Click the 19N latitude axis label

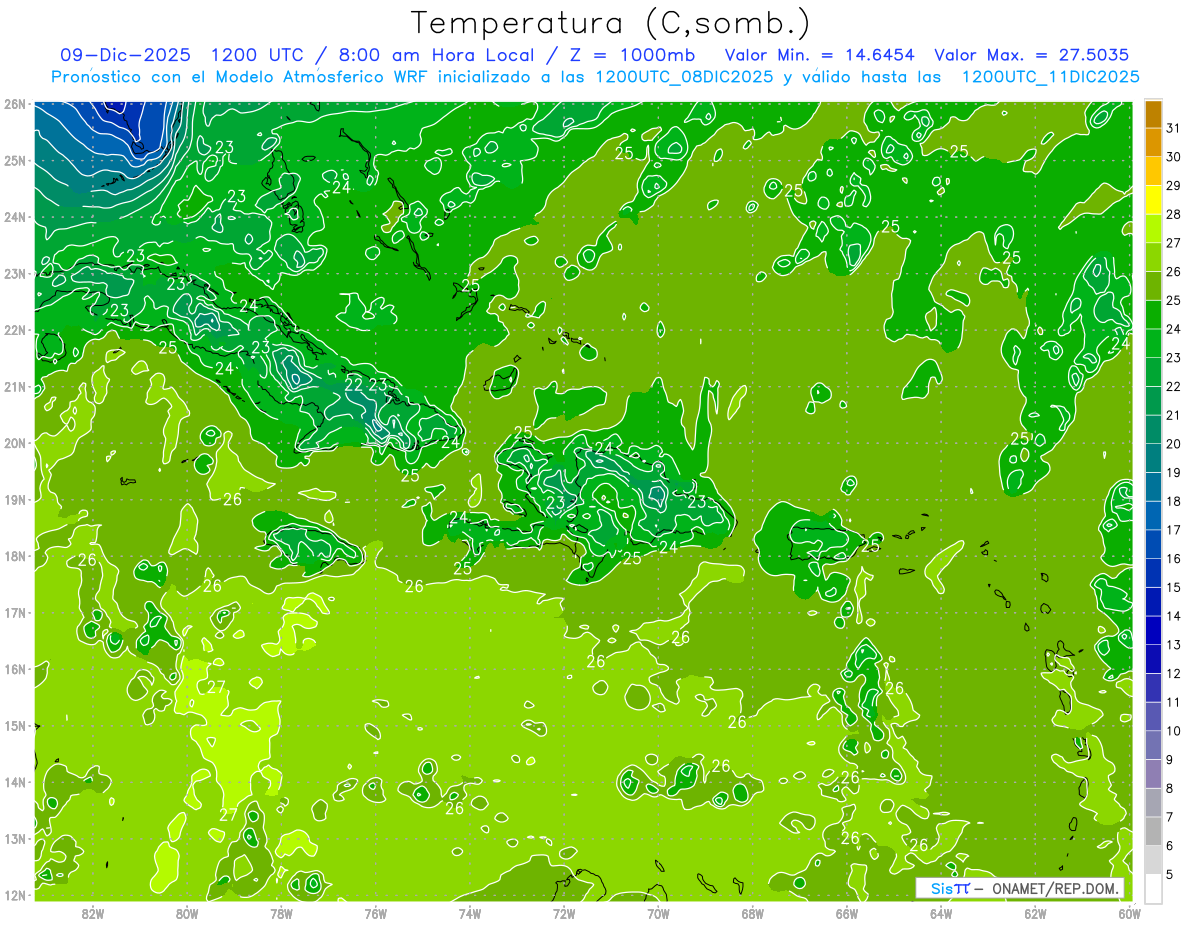tap(15, 500)
